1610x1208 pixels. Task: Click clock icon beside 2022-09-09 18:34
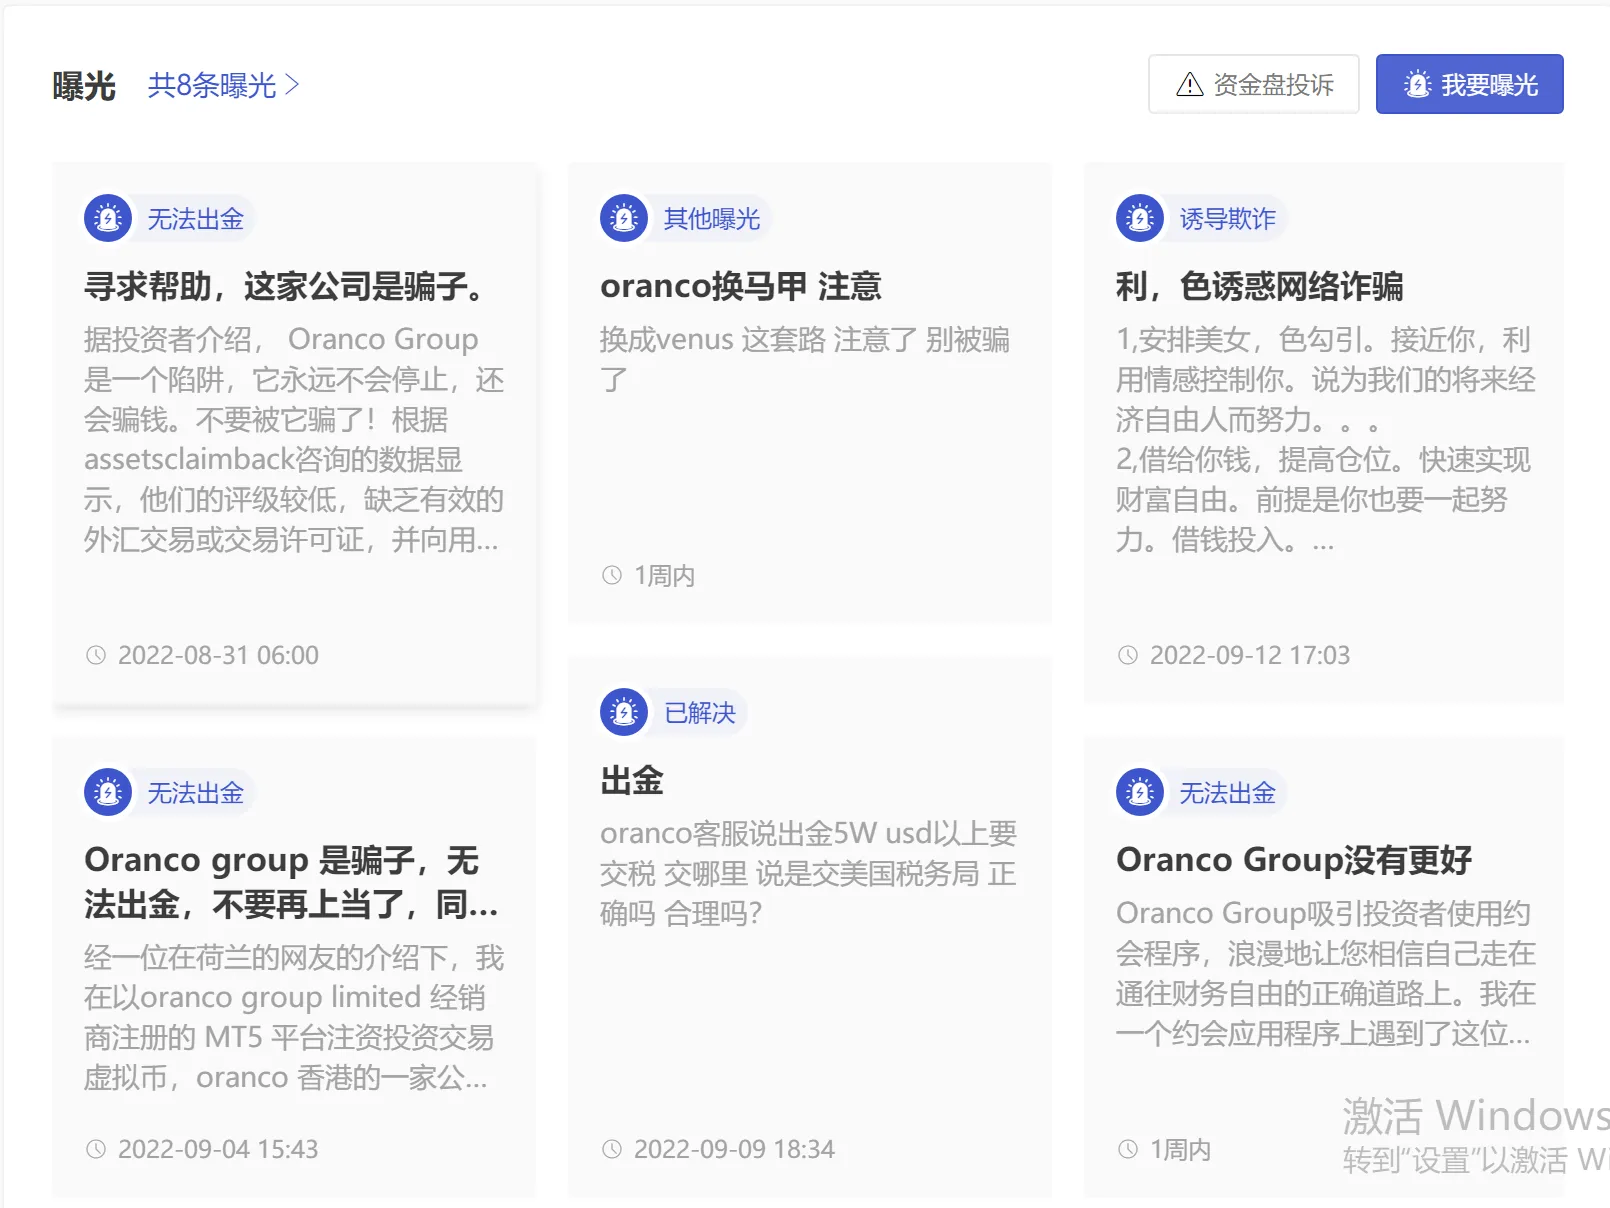coord(612,1149)
